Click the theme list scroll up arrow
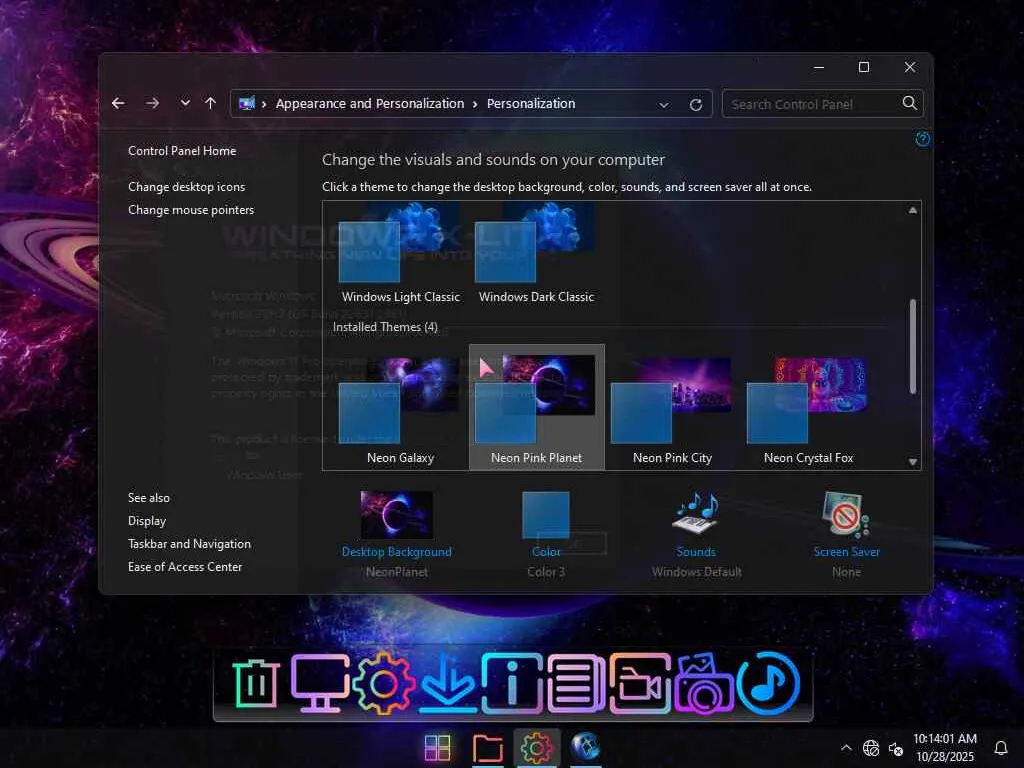The image size is (1024, 768). click(x=912, y=210)
